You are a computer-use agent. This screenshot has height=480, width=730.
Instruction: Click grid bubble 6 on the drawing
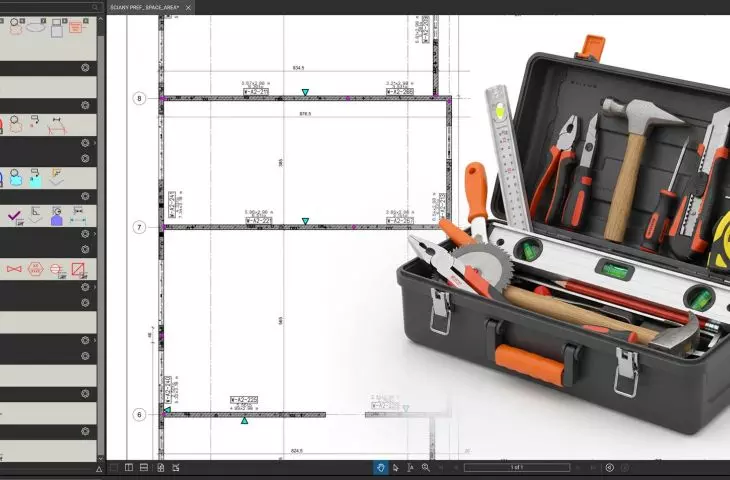(139, 415)
